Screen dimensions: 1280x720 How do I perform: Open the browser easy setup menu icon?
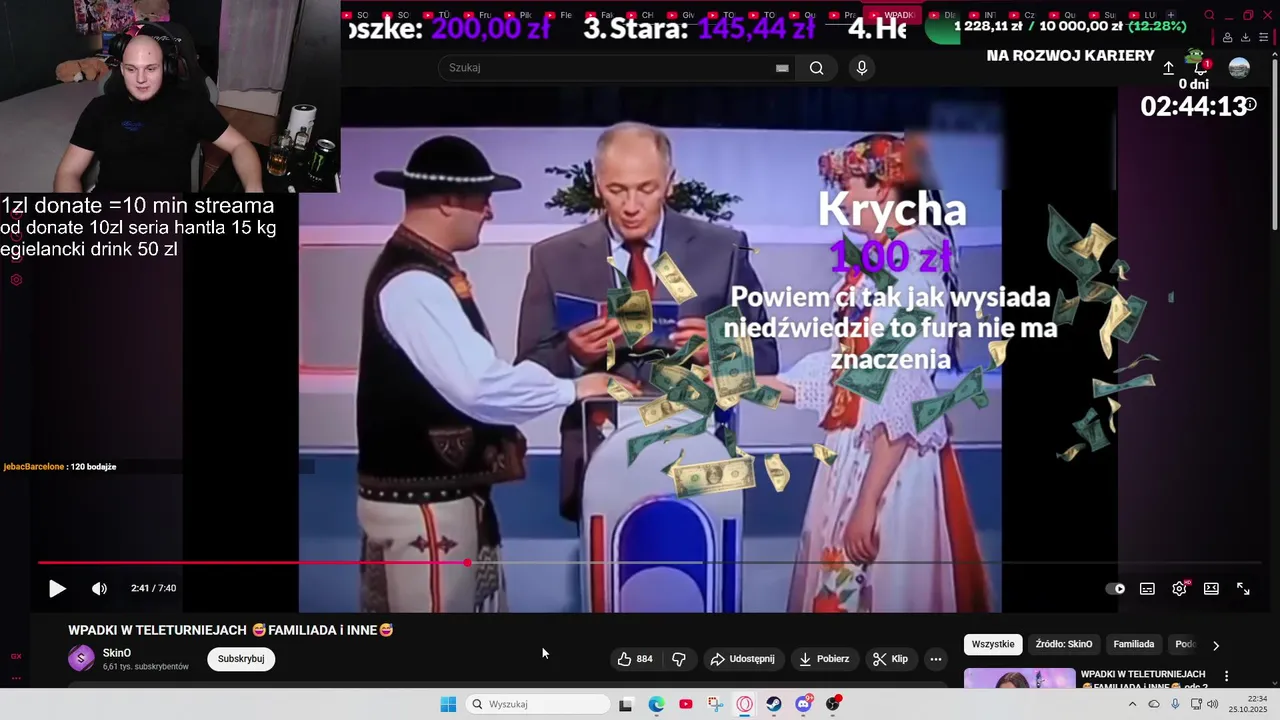point(1263,37)
